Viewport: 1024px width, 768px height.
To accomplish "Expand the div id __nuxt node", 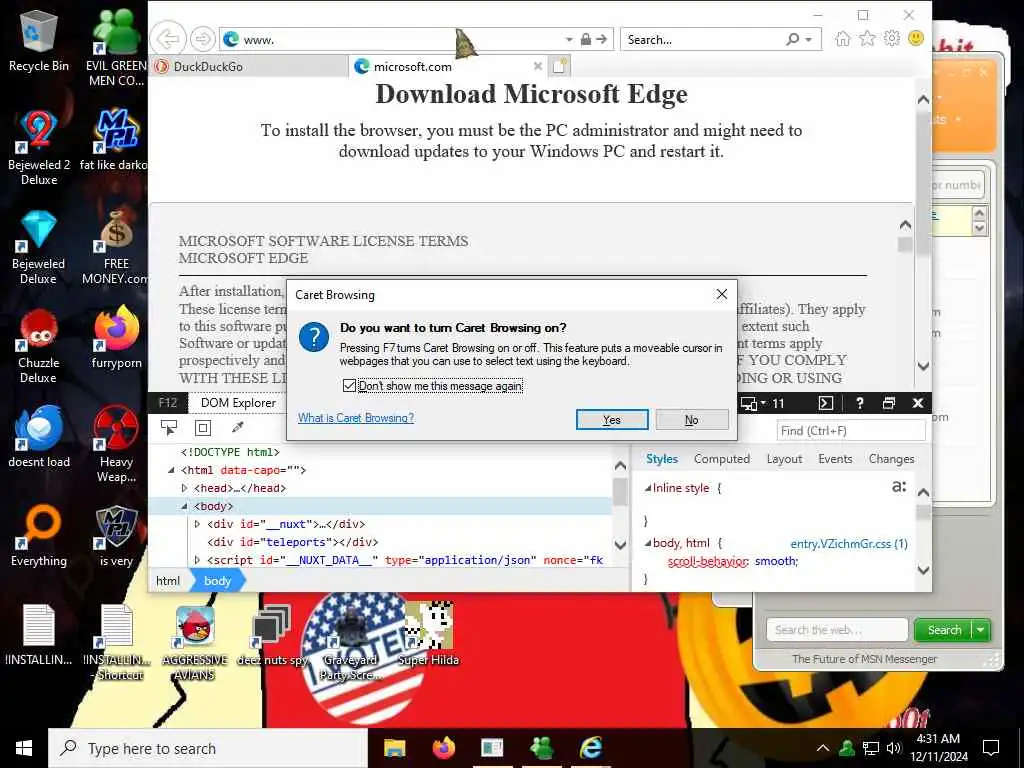I will coord(197,524).
